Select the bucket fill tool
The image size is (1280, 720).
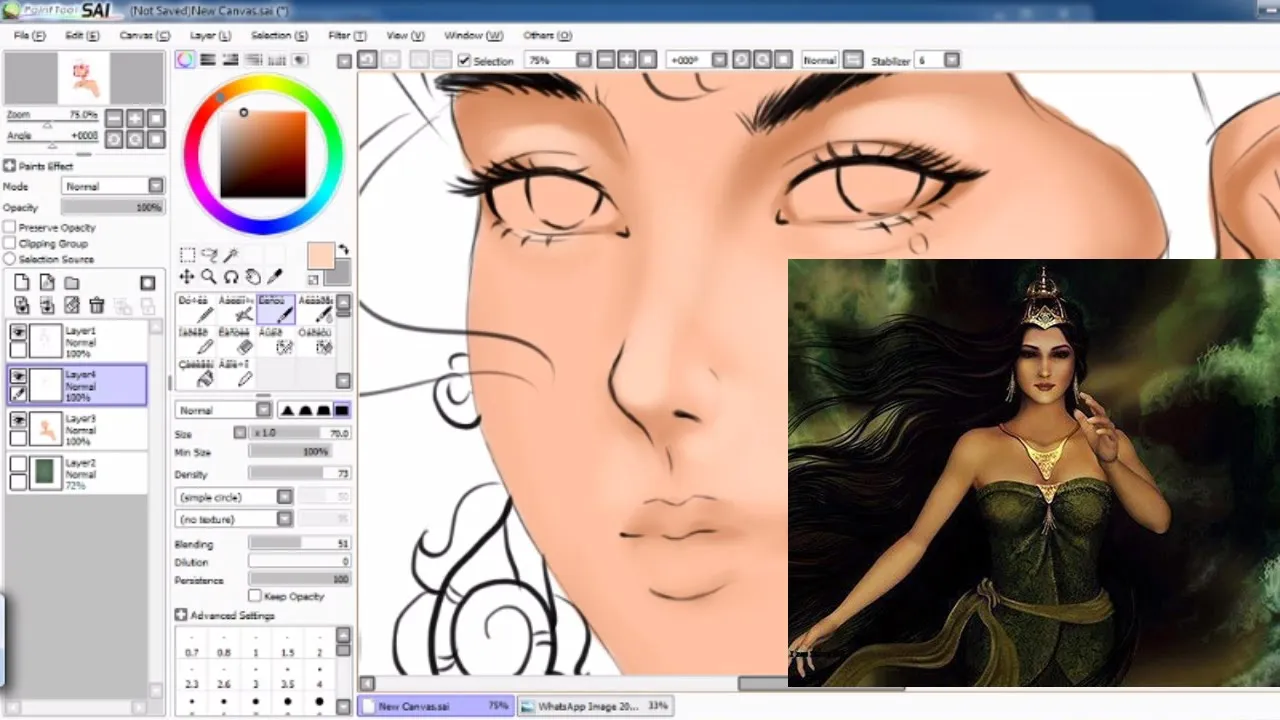pos(194,373)
